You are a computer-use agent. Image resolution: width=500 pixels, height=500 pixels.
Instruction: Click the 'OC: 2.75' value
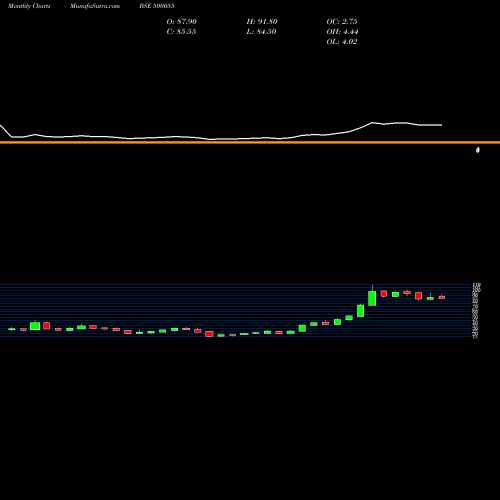(x=342, y=22)
